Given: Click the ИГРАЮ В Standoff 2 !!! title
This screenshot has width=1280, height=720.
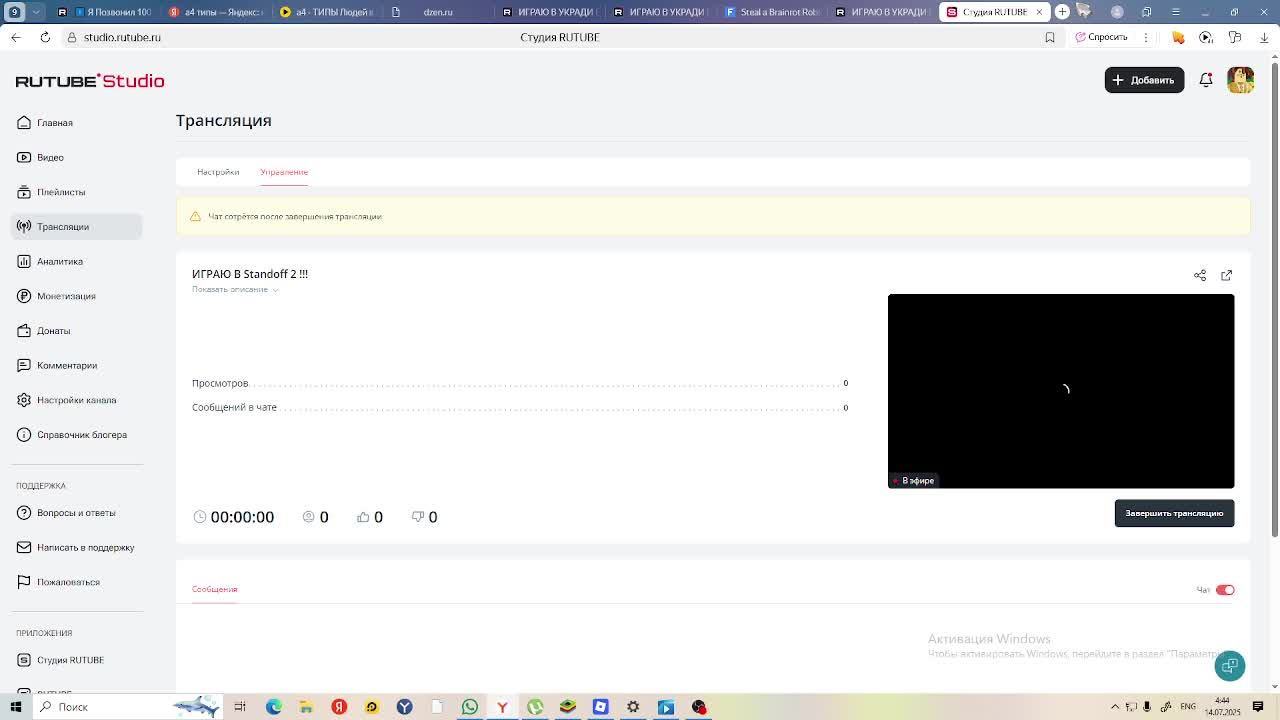Looking at the screenshot, I should click(x=250, y=274).
